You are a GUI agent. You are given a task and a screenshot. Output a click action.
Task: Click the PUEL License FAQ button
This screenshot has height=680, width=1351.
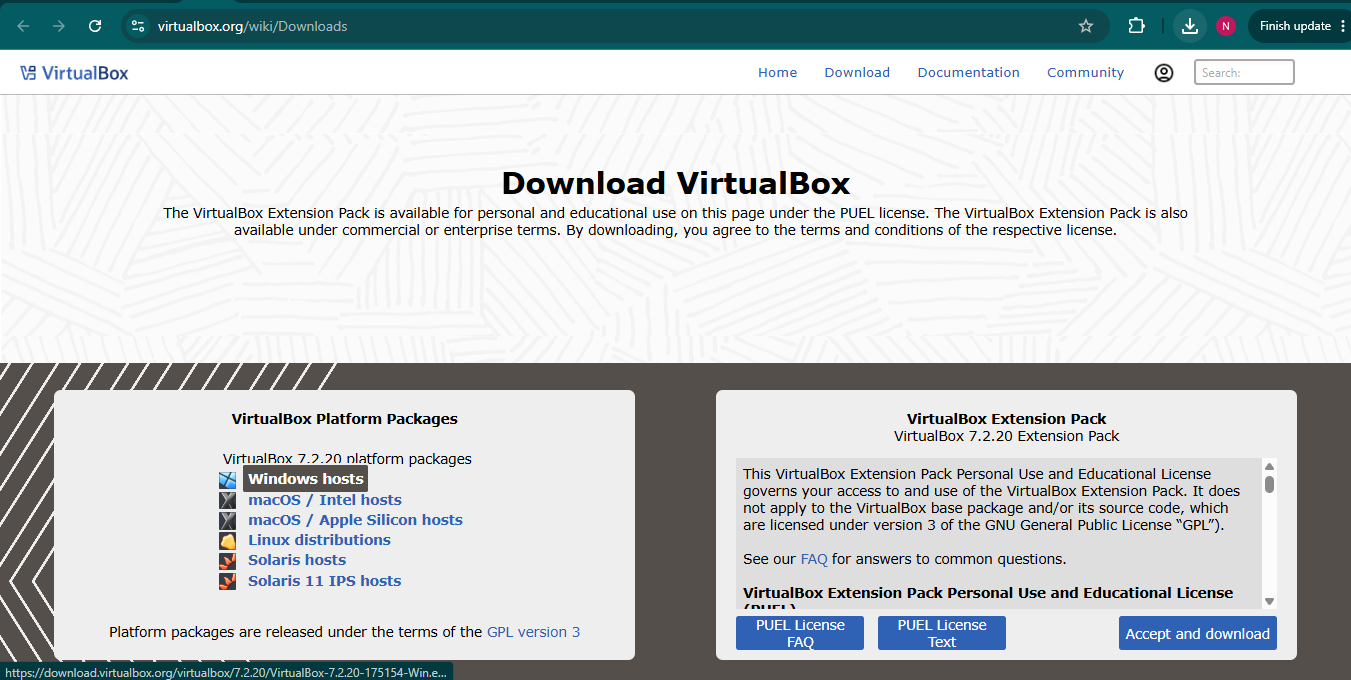[x=800, y=633]
